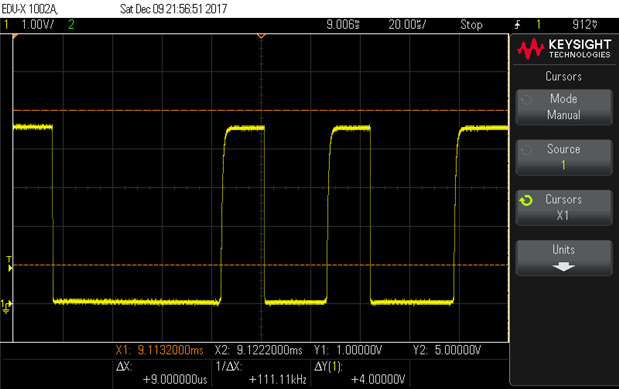Click the trigger level T marker
The height and width of the screenshot is (389, 619).
[9, 264]
